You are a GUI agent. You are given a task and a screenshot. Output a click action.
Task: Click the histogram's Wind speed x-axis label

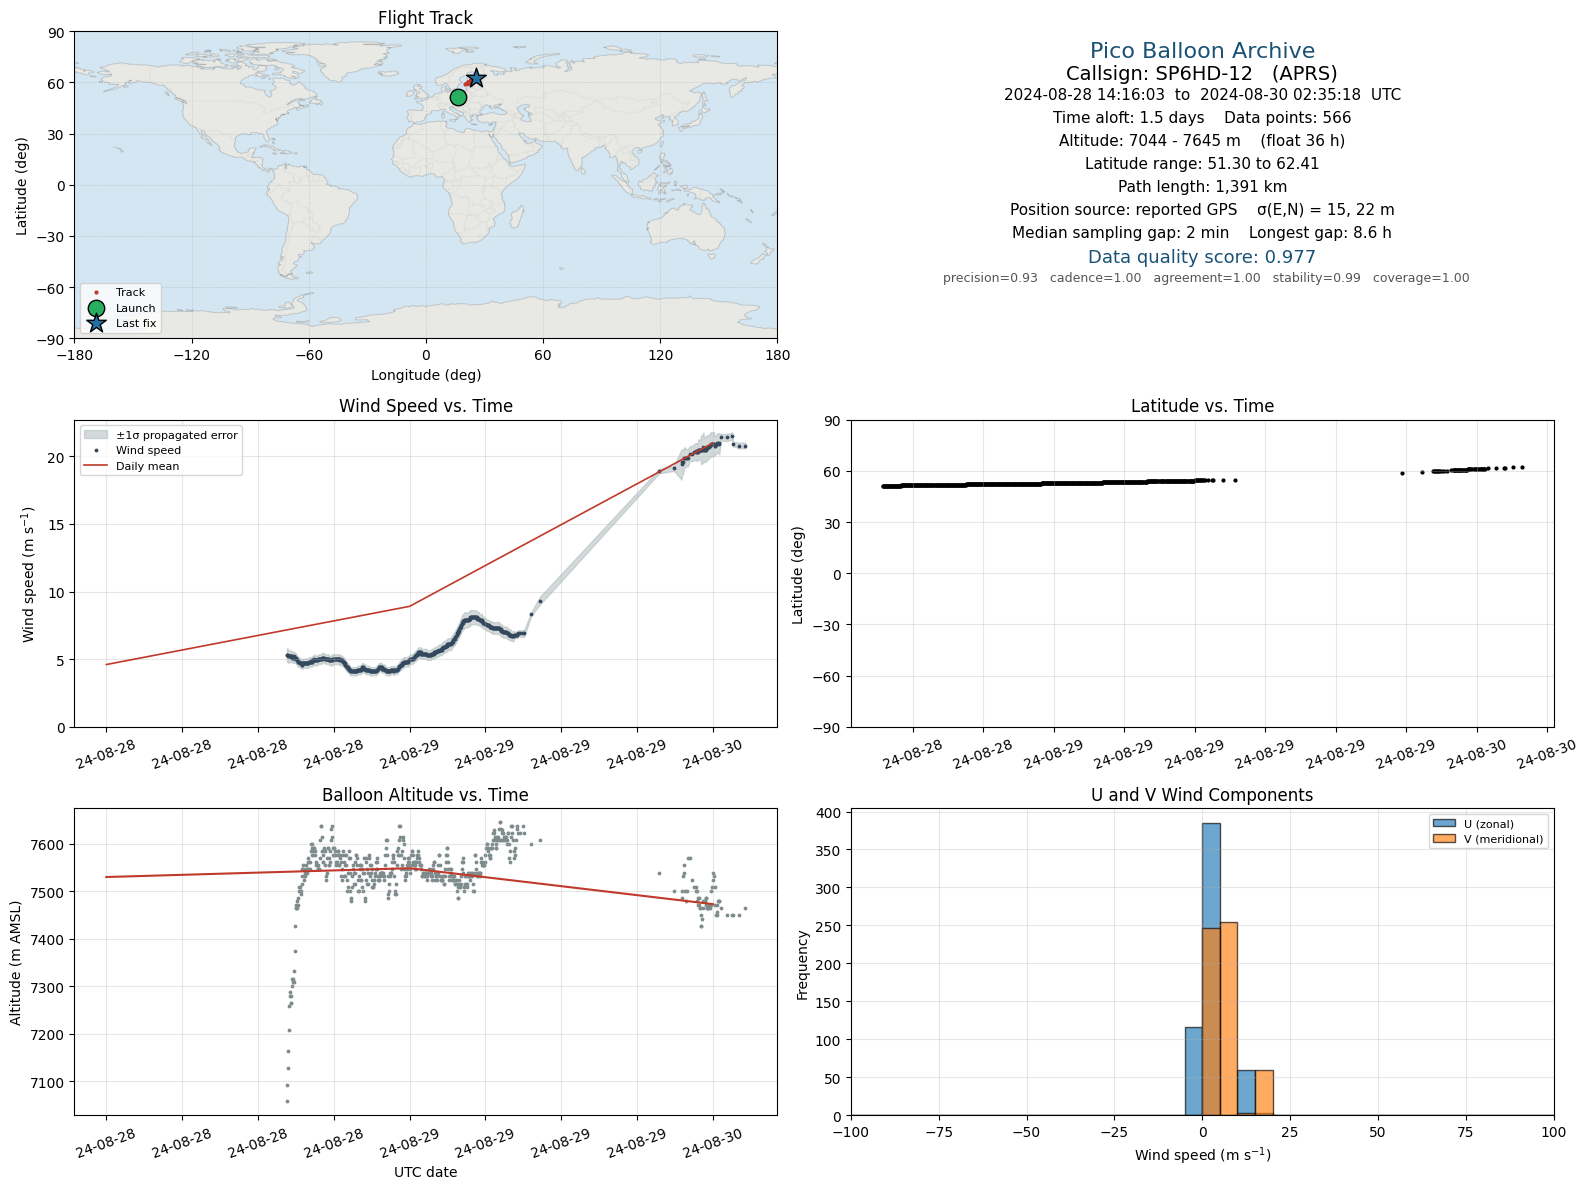pos(1202,1156)
